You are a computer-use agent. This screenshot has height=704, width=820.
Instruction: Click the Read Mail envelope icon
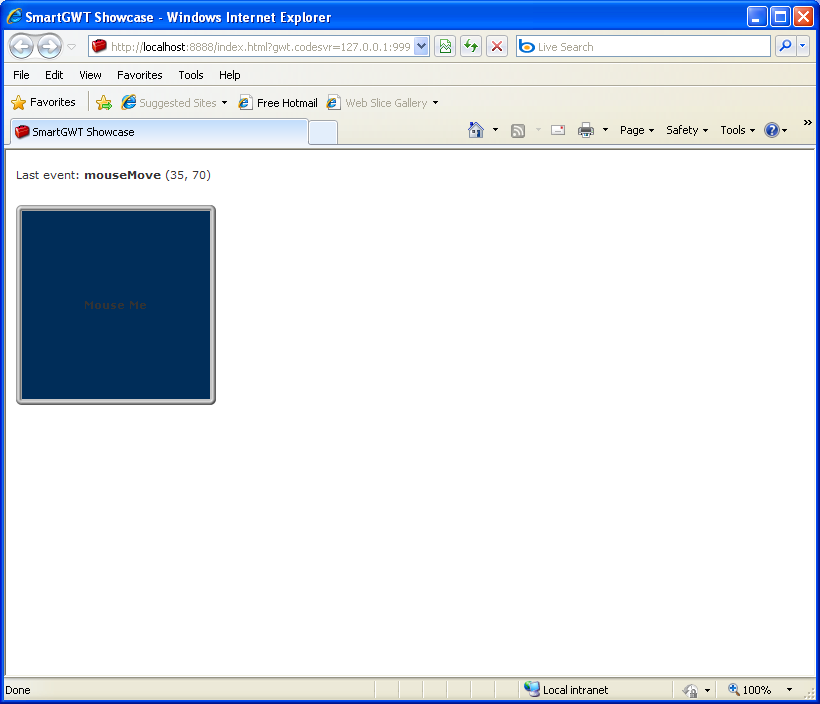558,130
